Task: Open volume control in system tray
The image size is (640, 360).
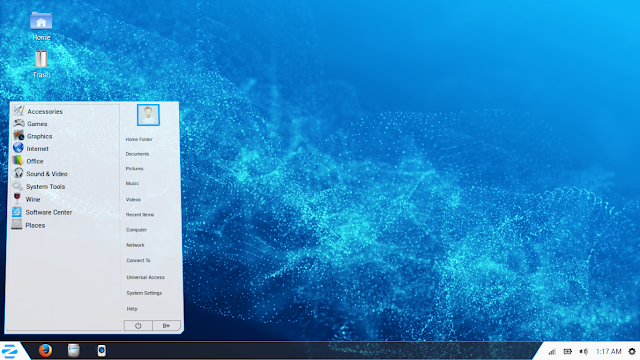Action: pyautogui.click(x=584, y=351)
